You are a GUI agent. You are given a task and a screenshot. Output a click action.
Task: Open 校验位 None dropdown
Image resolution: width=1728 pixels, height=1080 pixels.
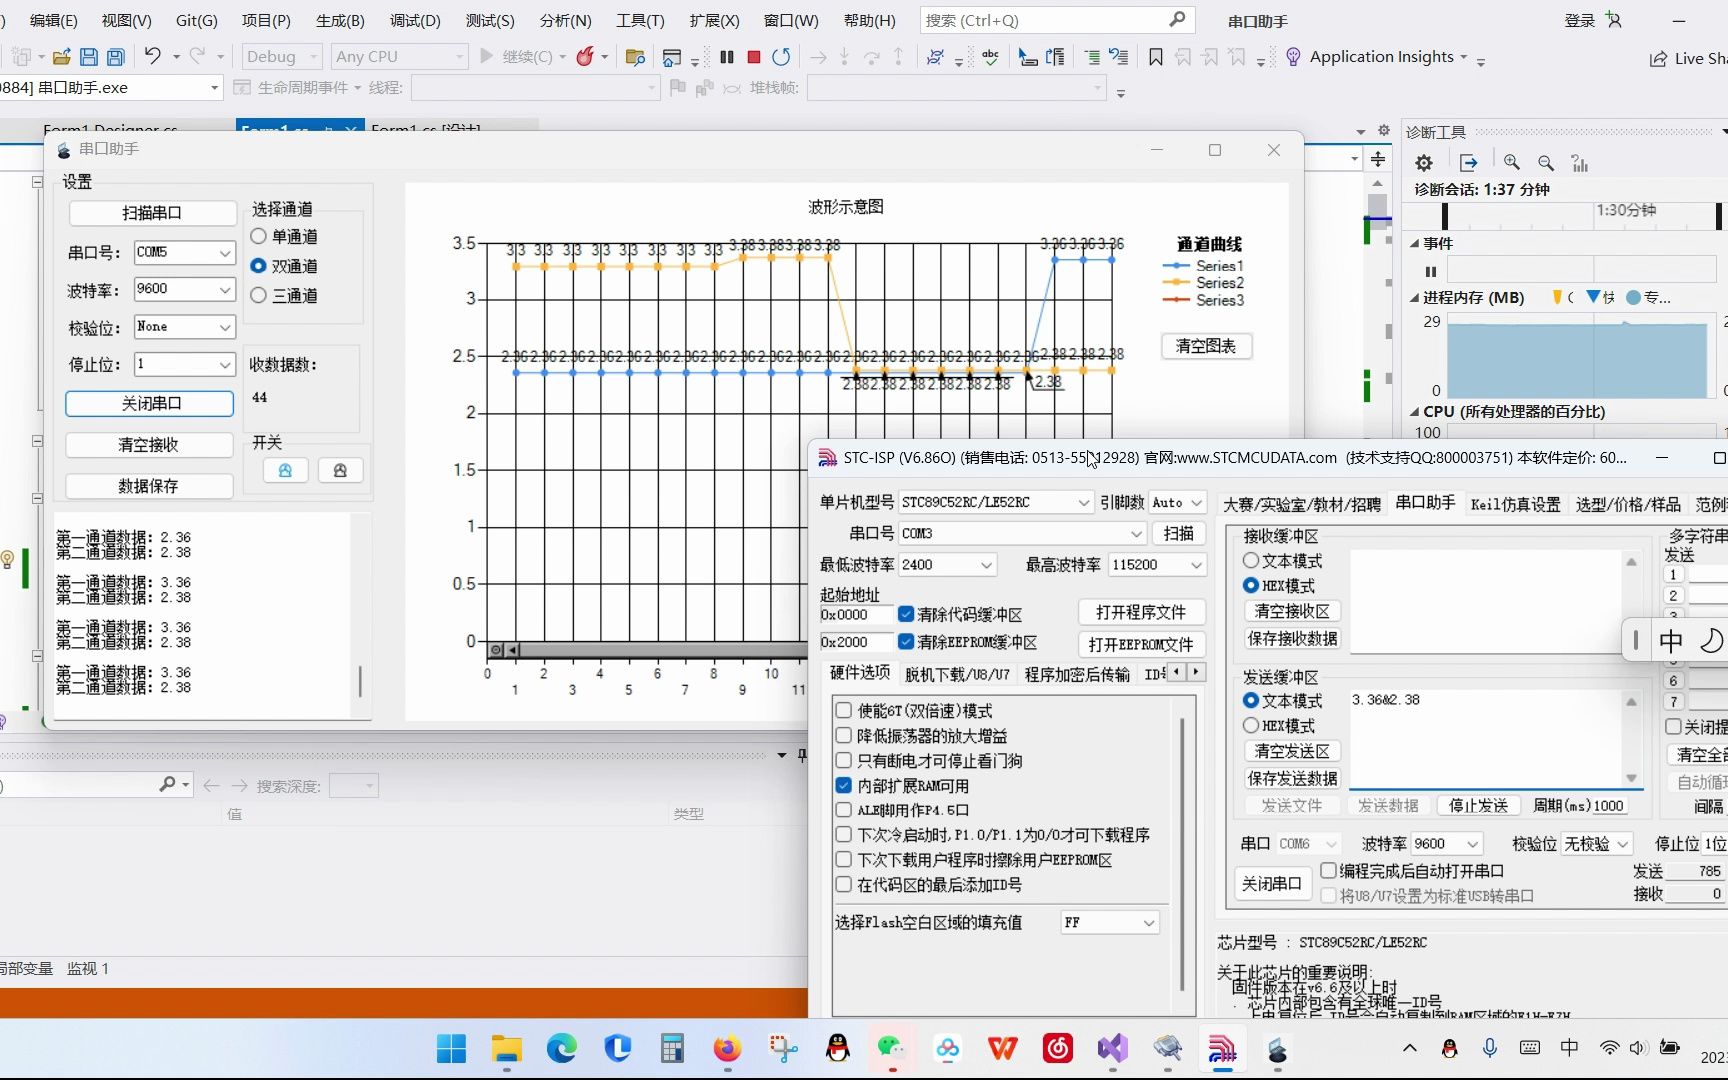coord(225,327)
